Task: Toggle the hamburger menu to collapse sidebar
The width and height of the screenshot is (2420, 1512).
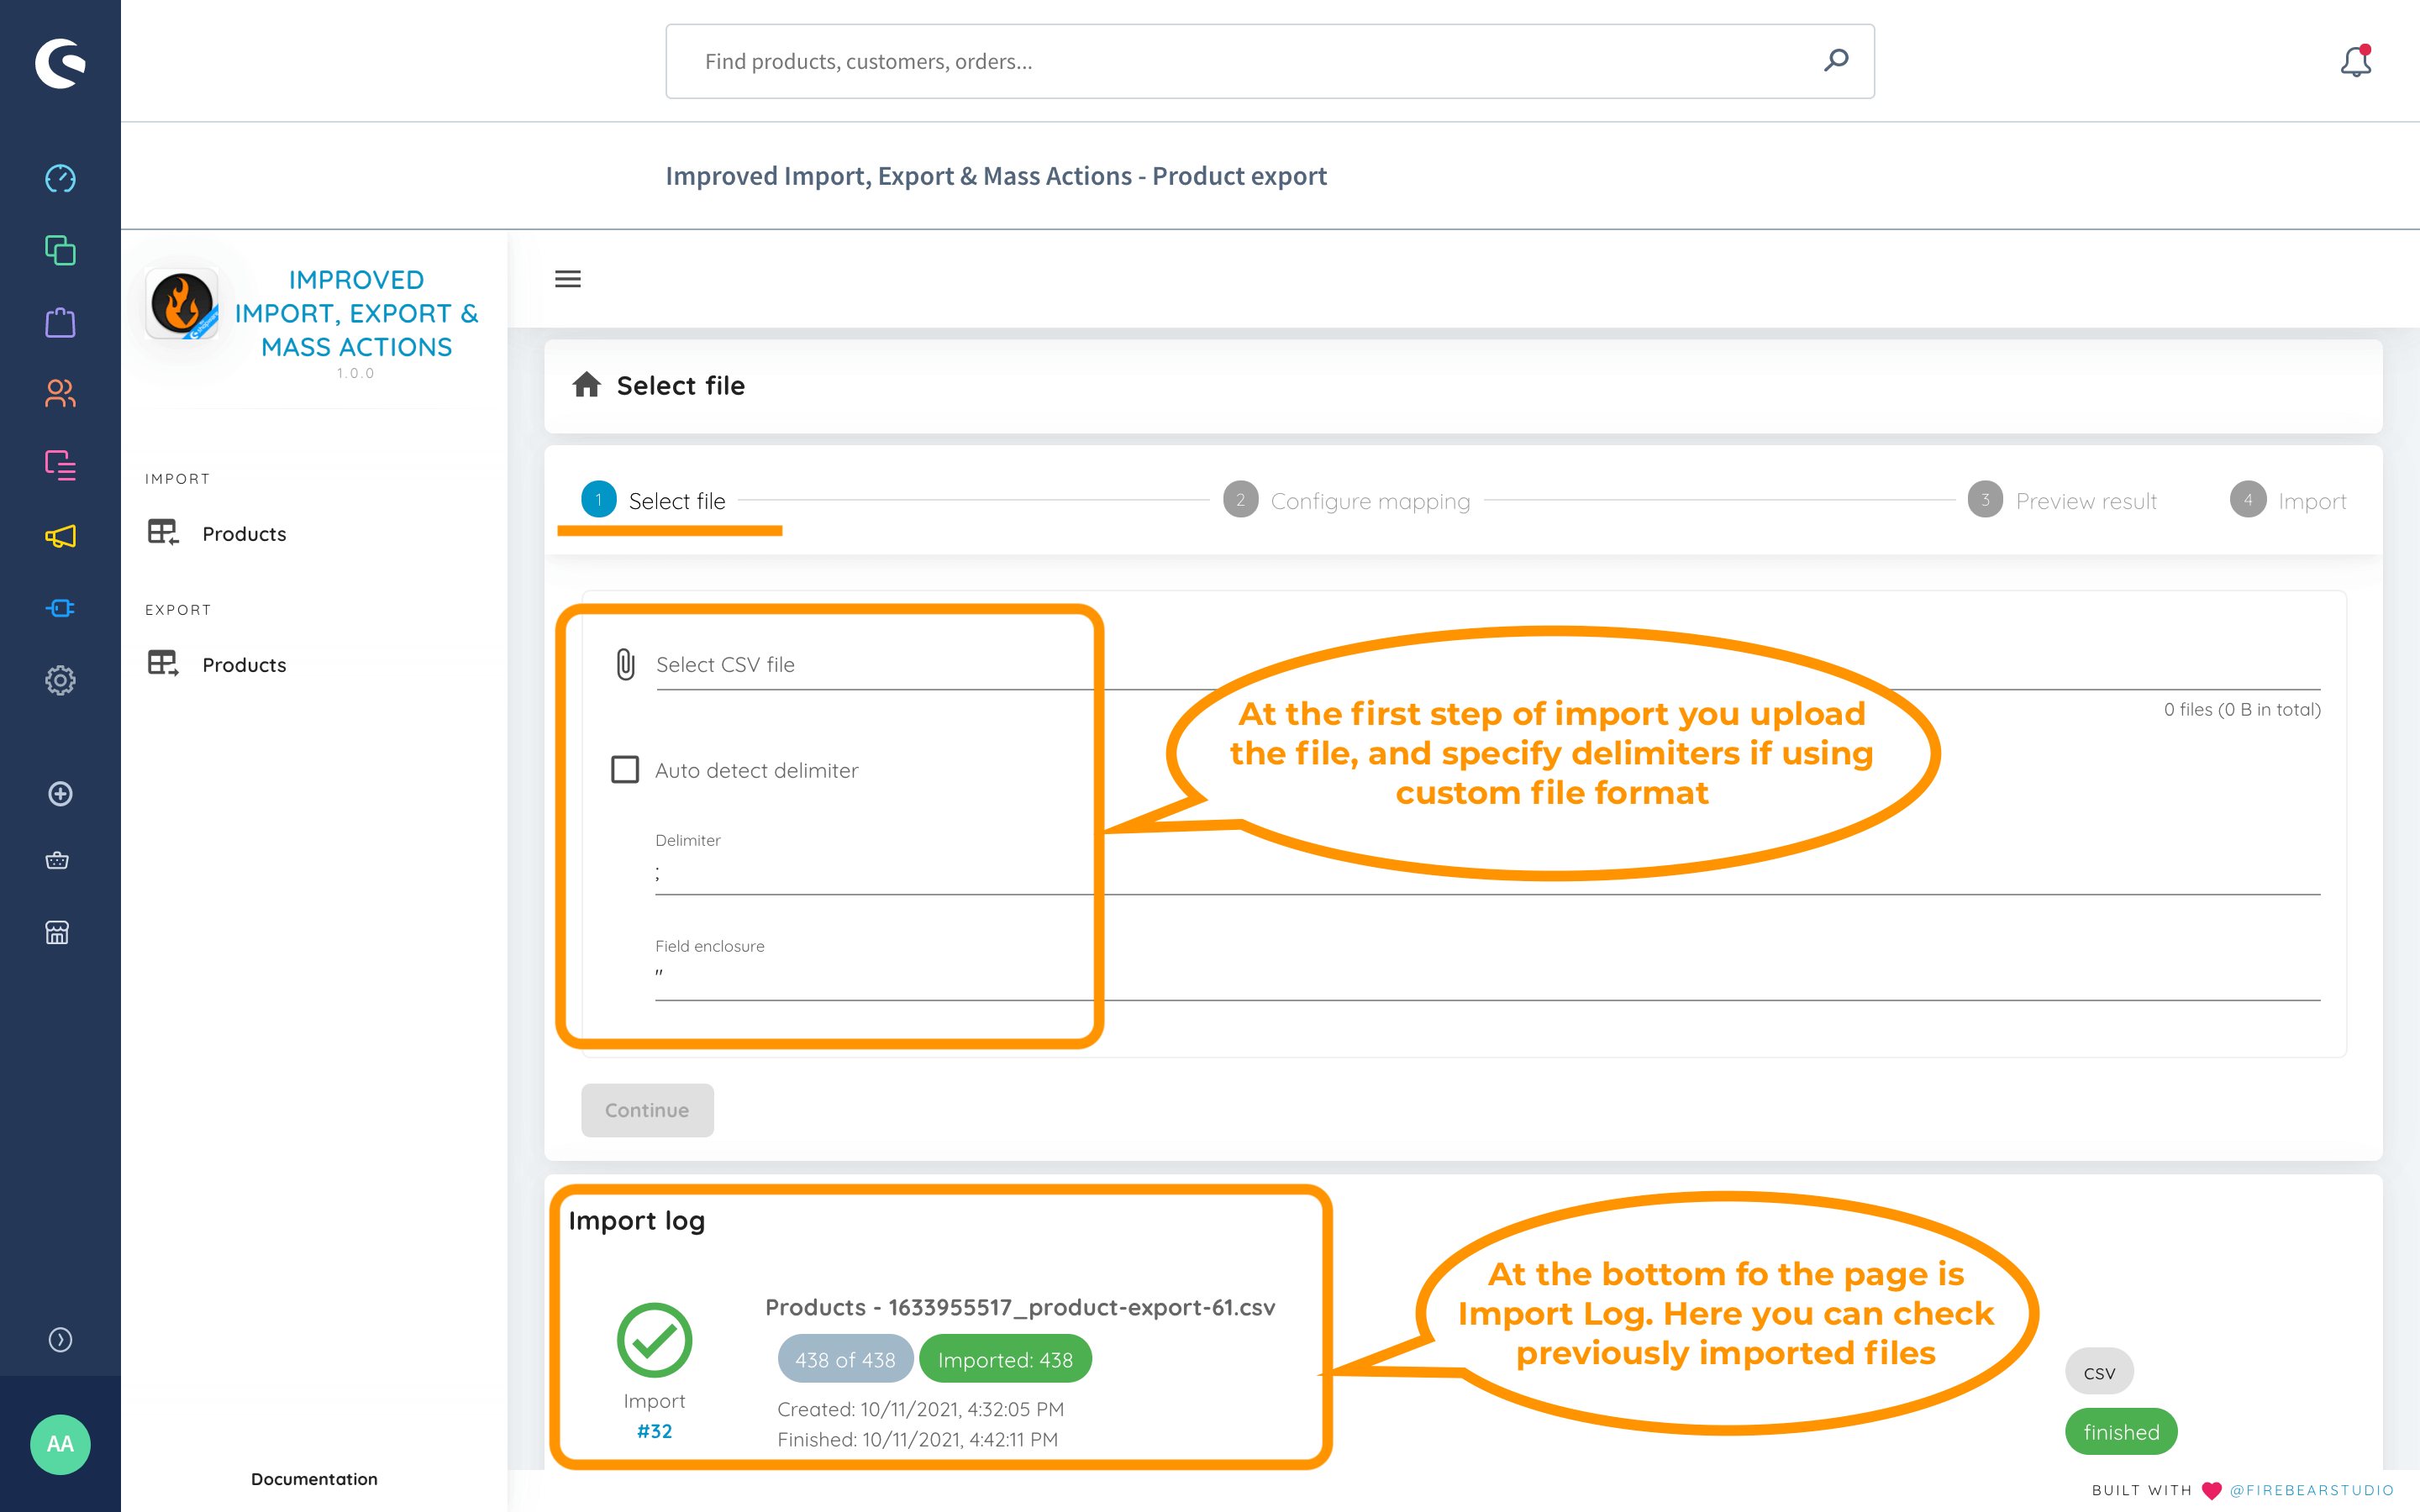Action: tap(568, 279)
